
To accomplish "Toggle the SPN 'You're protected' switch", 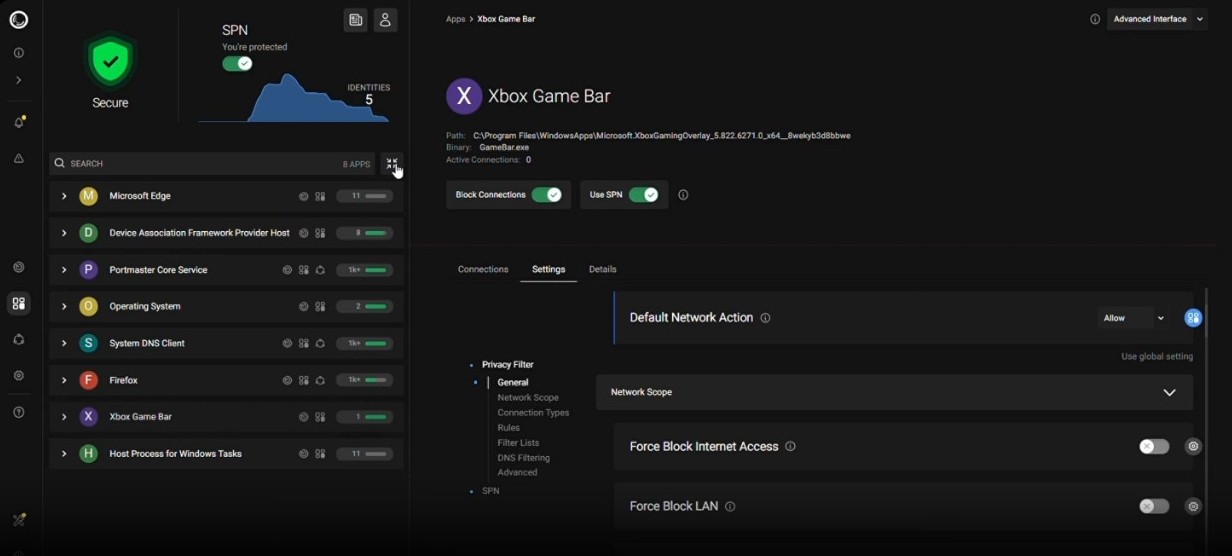I will click(237, 64).
